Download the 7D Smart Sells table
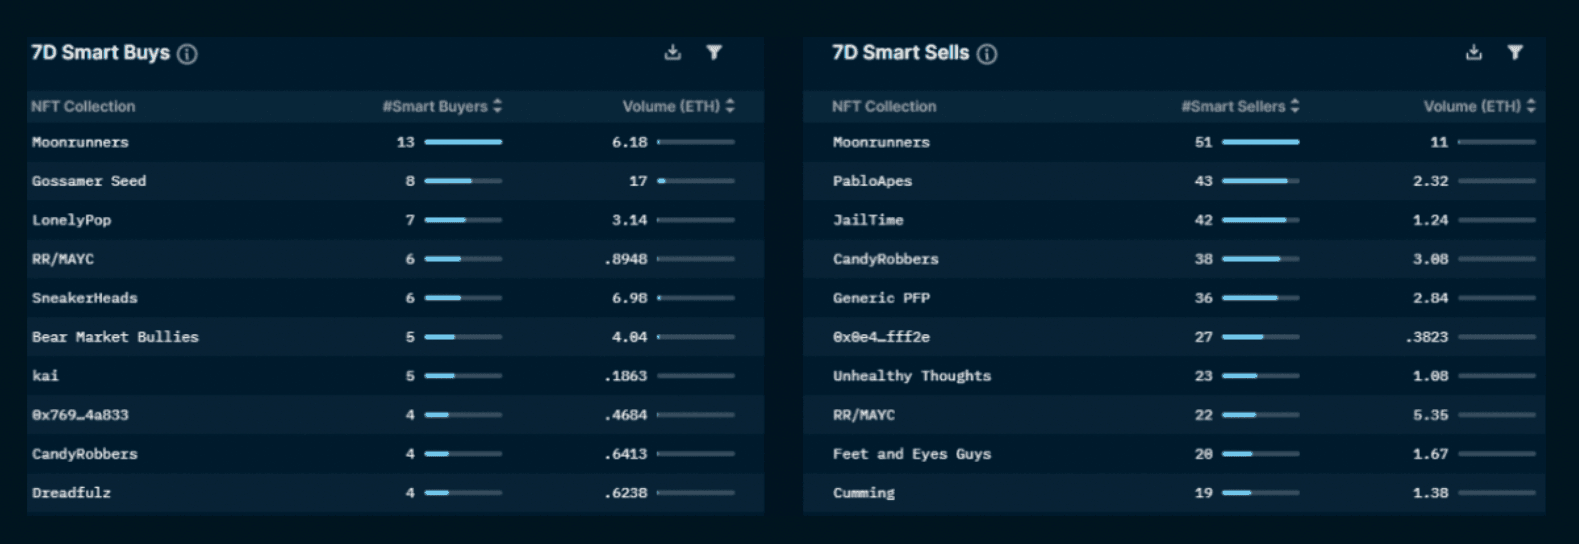The width and height of the screenshot is (1579, 544). pyautogui.click(x=1474, y=52)
